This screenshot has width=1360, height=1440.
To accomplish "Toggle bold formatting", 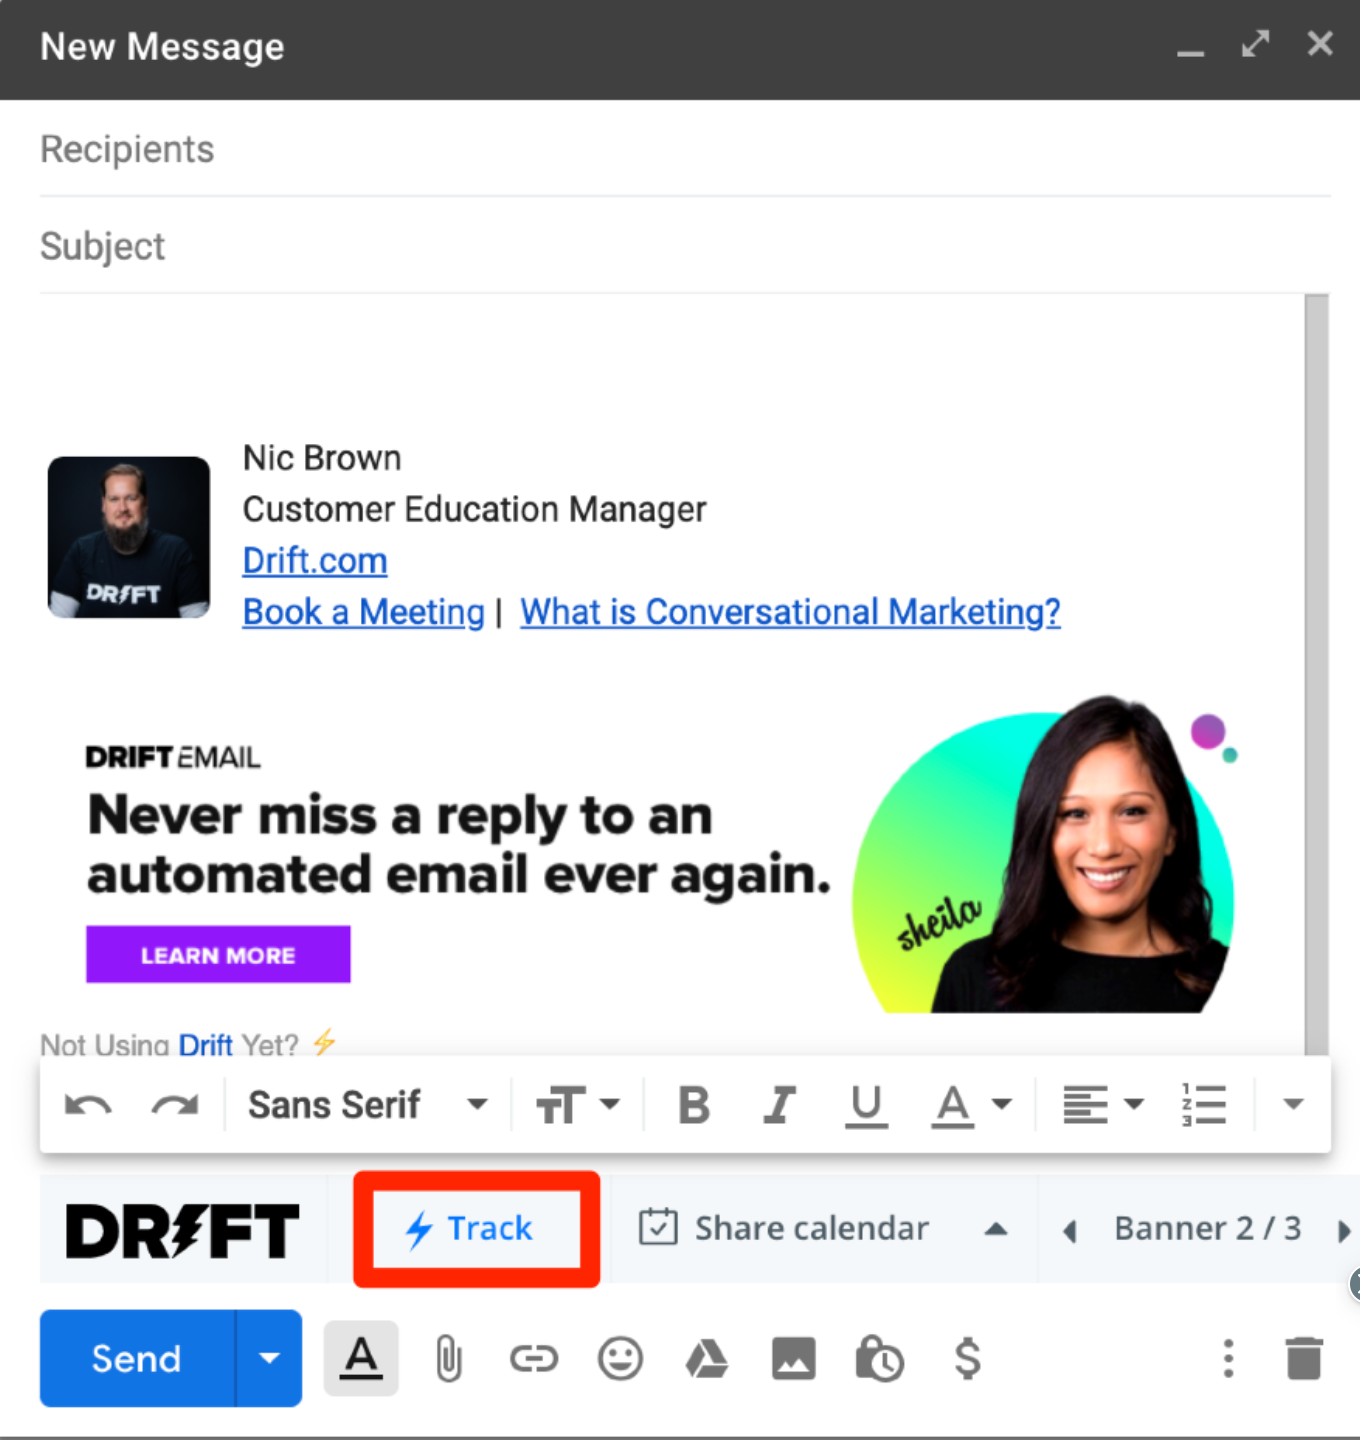I will pos(694,1105).
